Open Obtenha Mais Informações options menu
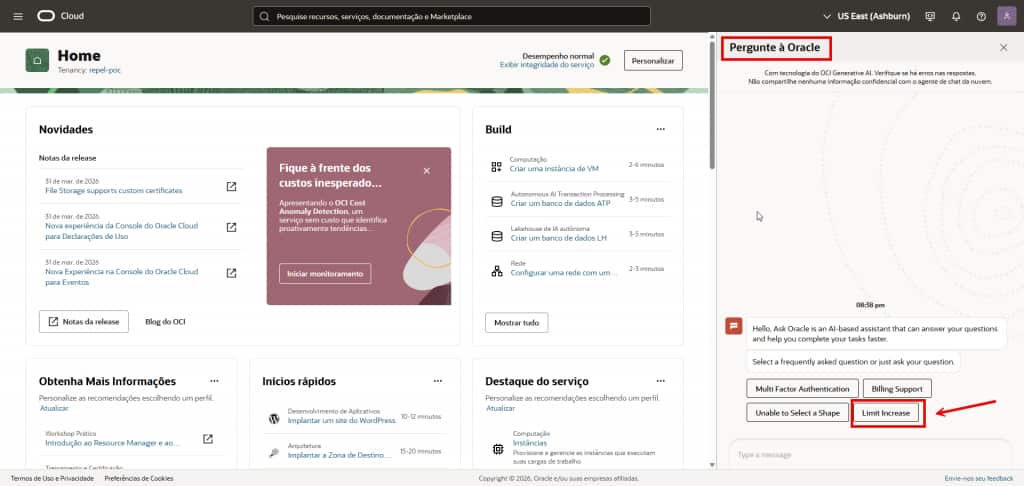 pos(214,381)
